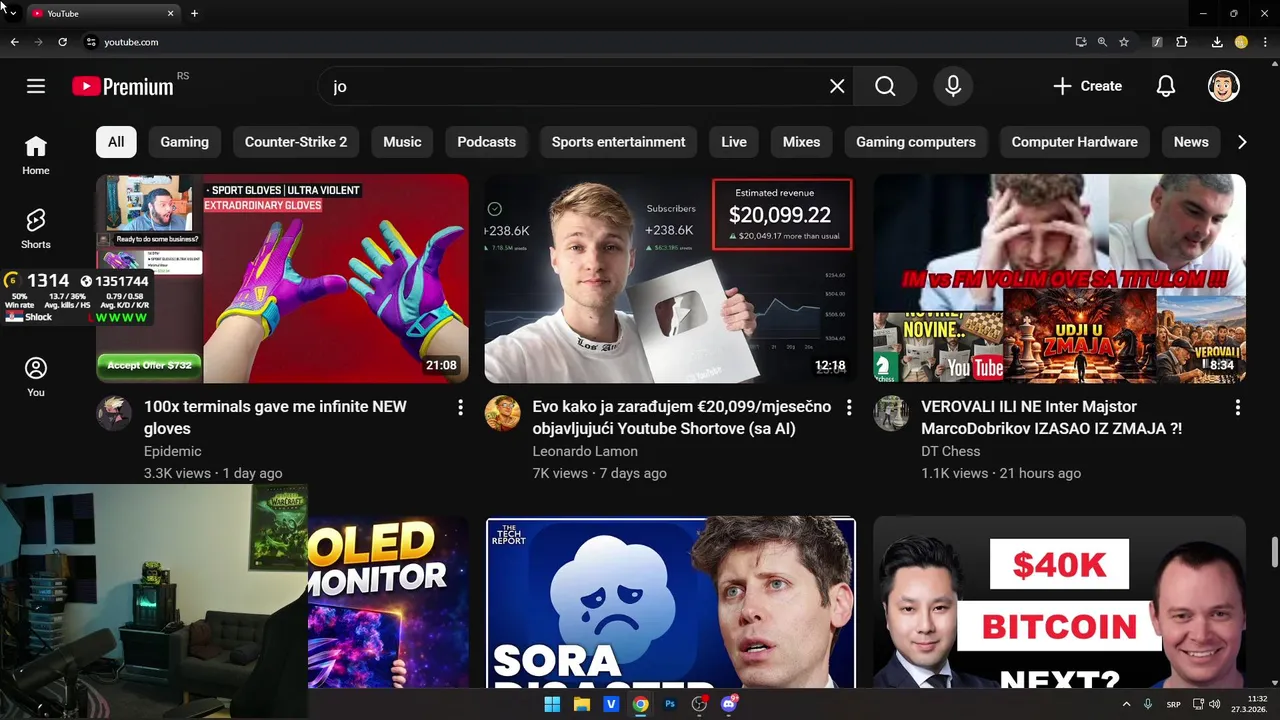Install app icon in address bar

point(1081,42)
